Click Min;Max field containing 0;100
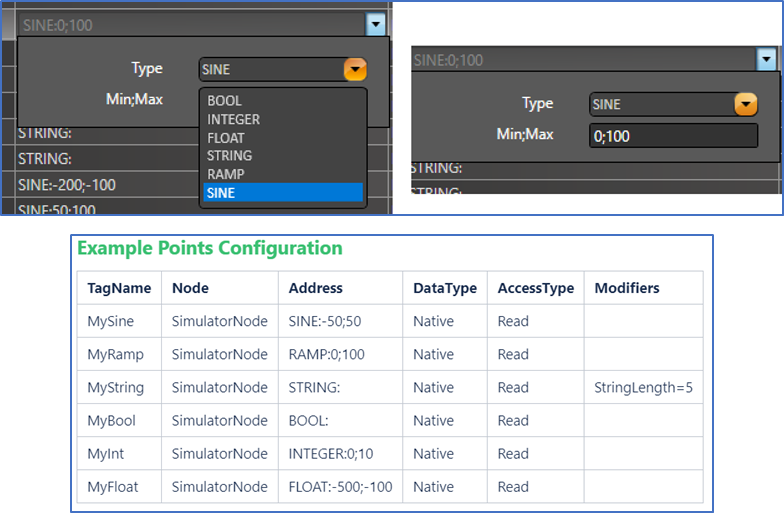 click(672, 136)
